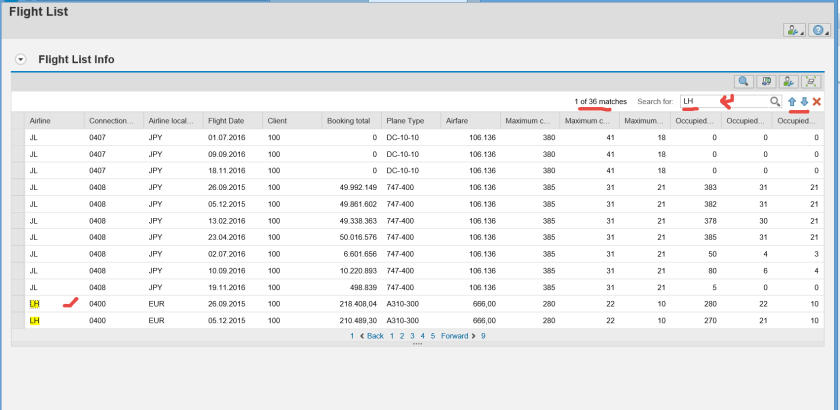This screenshot has height=410, width=840.
Task: Jump to next match with down arrow
Action: pos(804,102)
